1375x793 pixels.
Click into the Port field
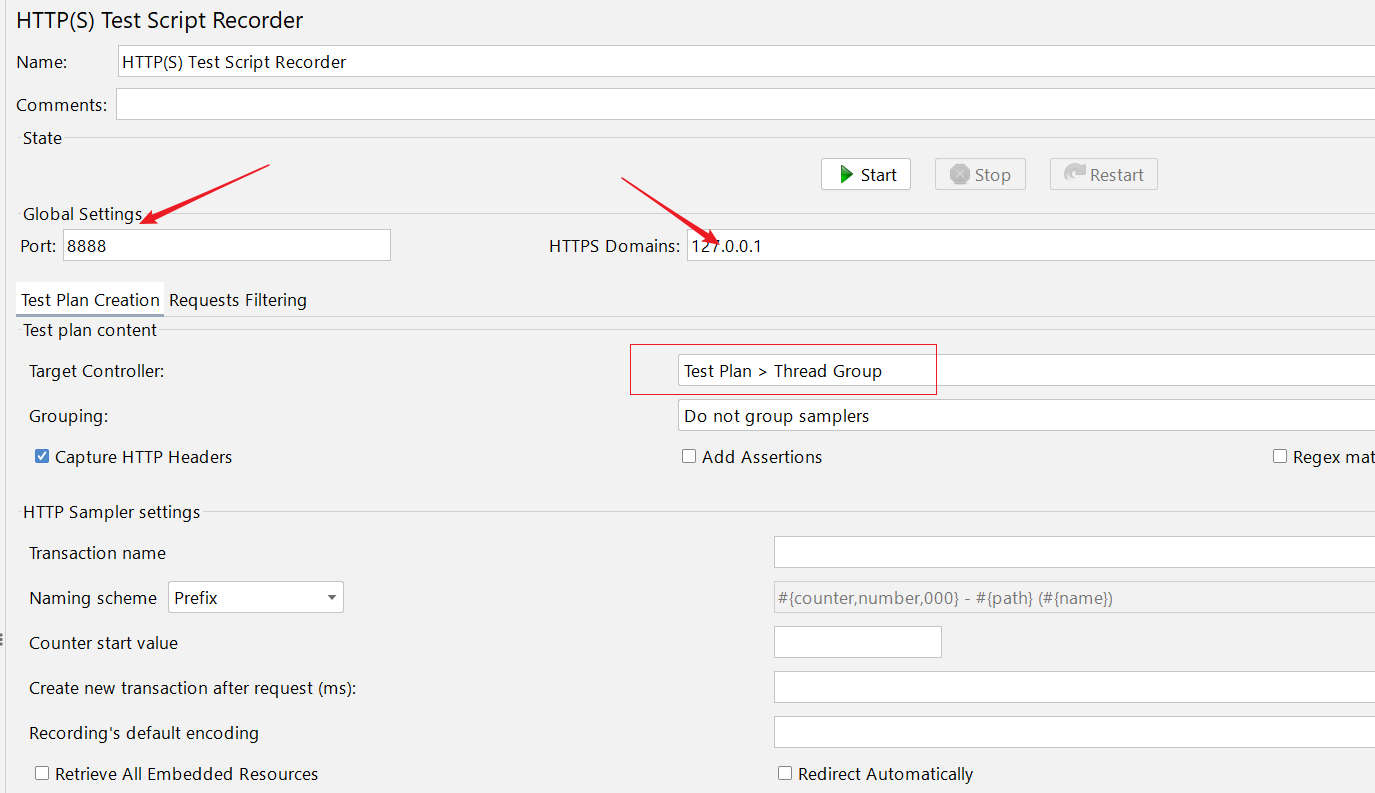[226, 246]
